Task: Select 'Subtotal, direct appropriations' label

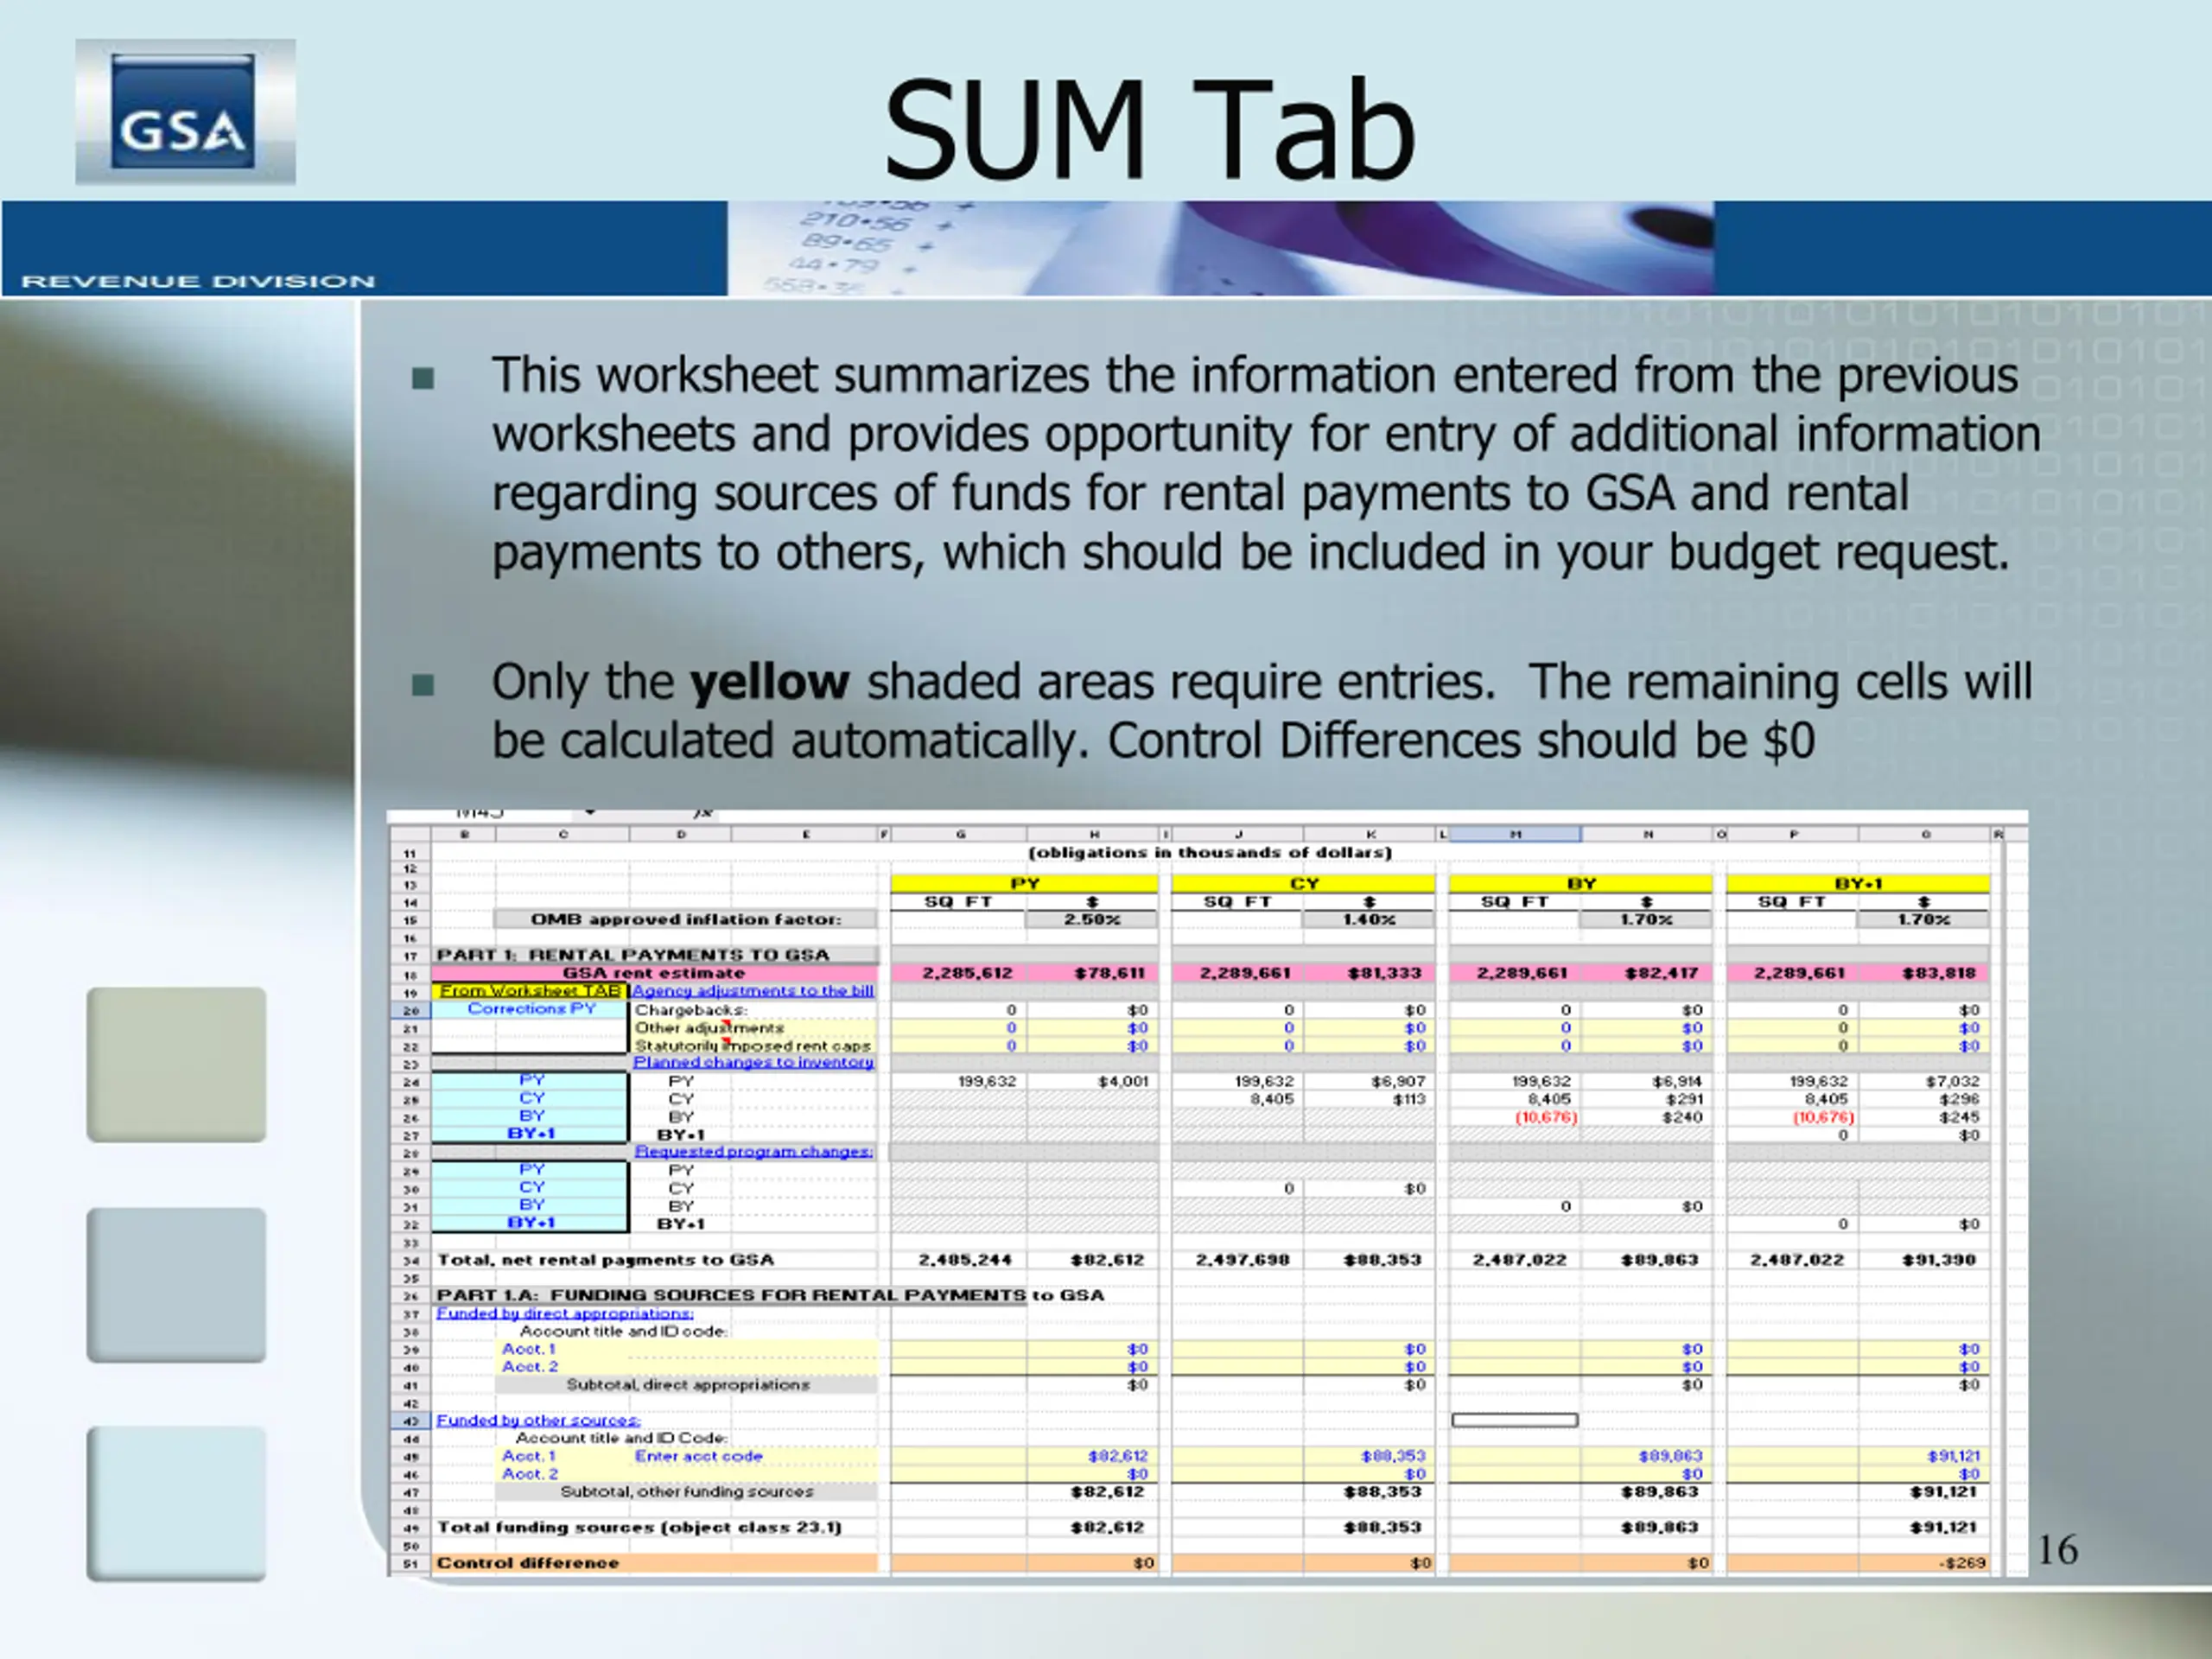Action: click(687, 1385)
